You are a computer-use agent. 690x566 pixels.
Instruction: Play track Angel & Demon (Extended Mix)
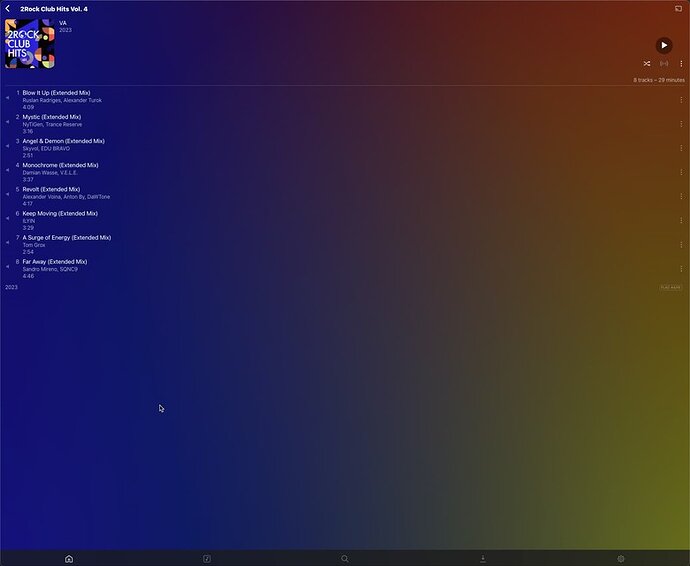(x=63, y=141)
